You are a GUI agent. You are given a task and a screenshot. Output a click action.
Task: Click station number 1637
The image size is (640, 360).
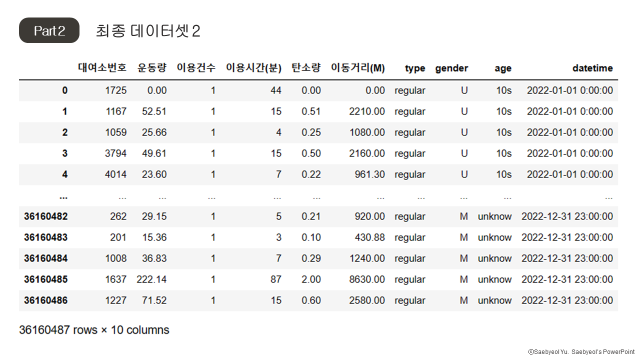click(116, 280)
